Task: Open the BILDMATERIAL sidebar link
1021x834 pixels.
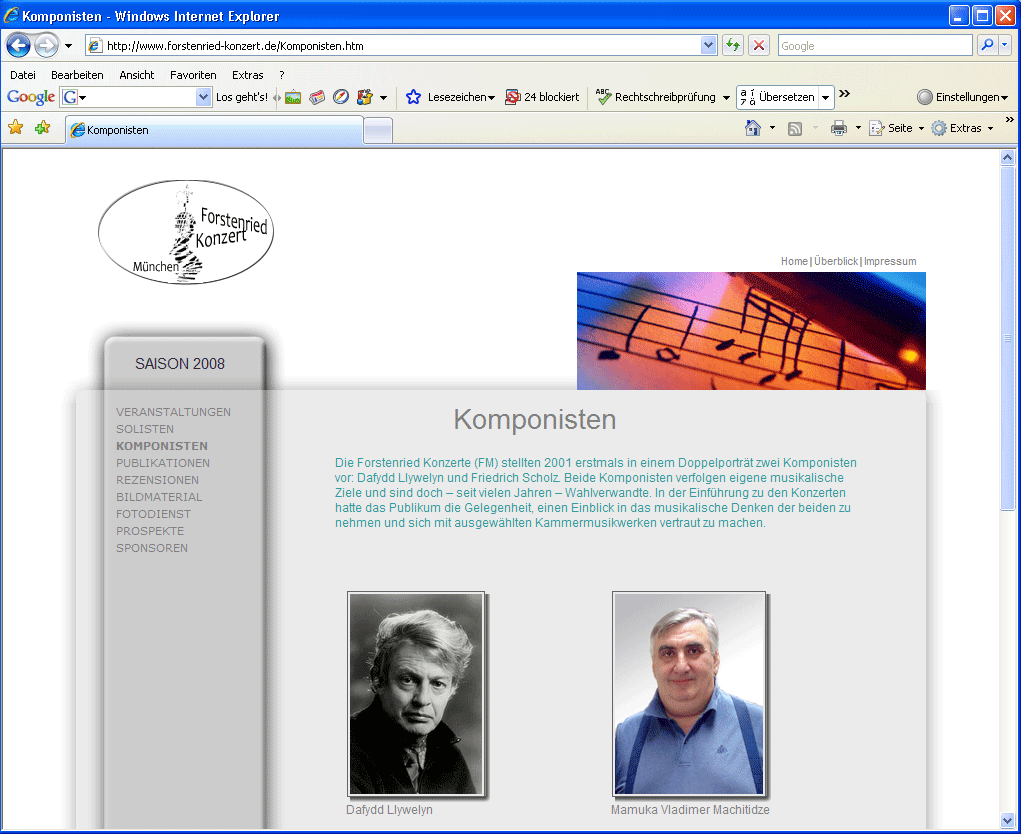Action: pyautogui.click(x=159, y=497)
